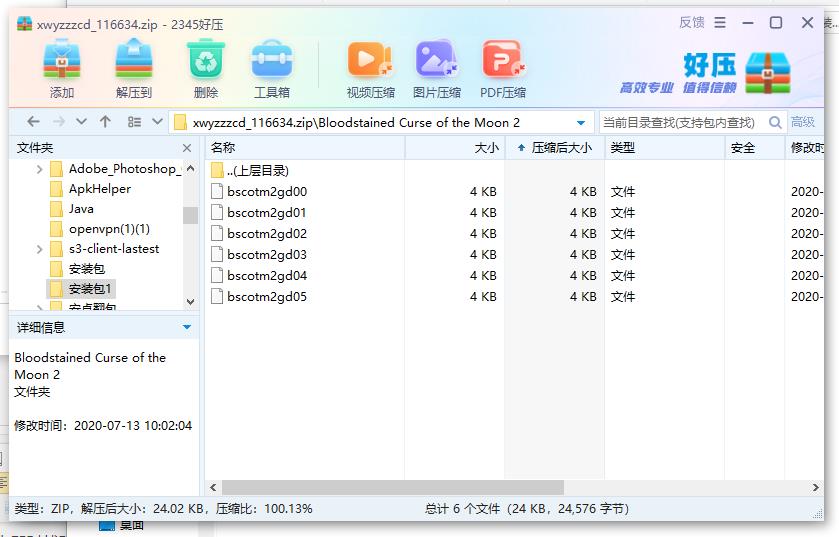The image size is (839, 537).
Task: Go back with the left arrow
Action: [33, 122]
